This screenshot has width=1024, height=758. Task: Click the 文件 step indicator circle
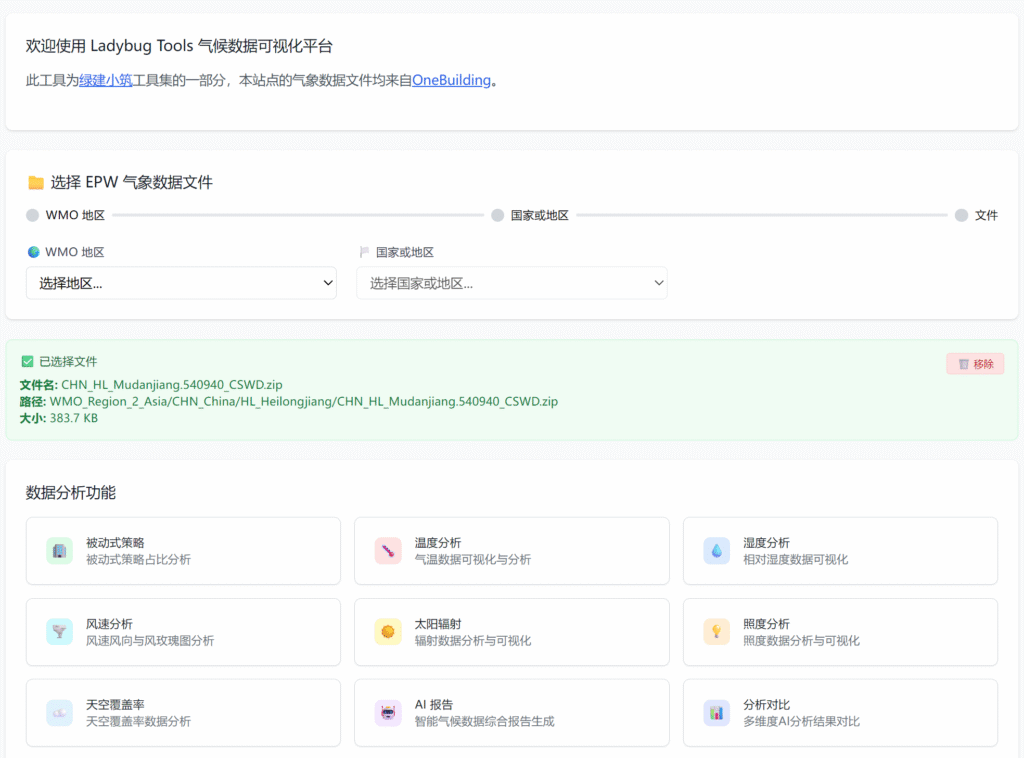pos(962,215)
